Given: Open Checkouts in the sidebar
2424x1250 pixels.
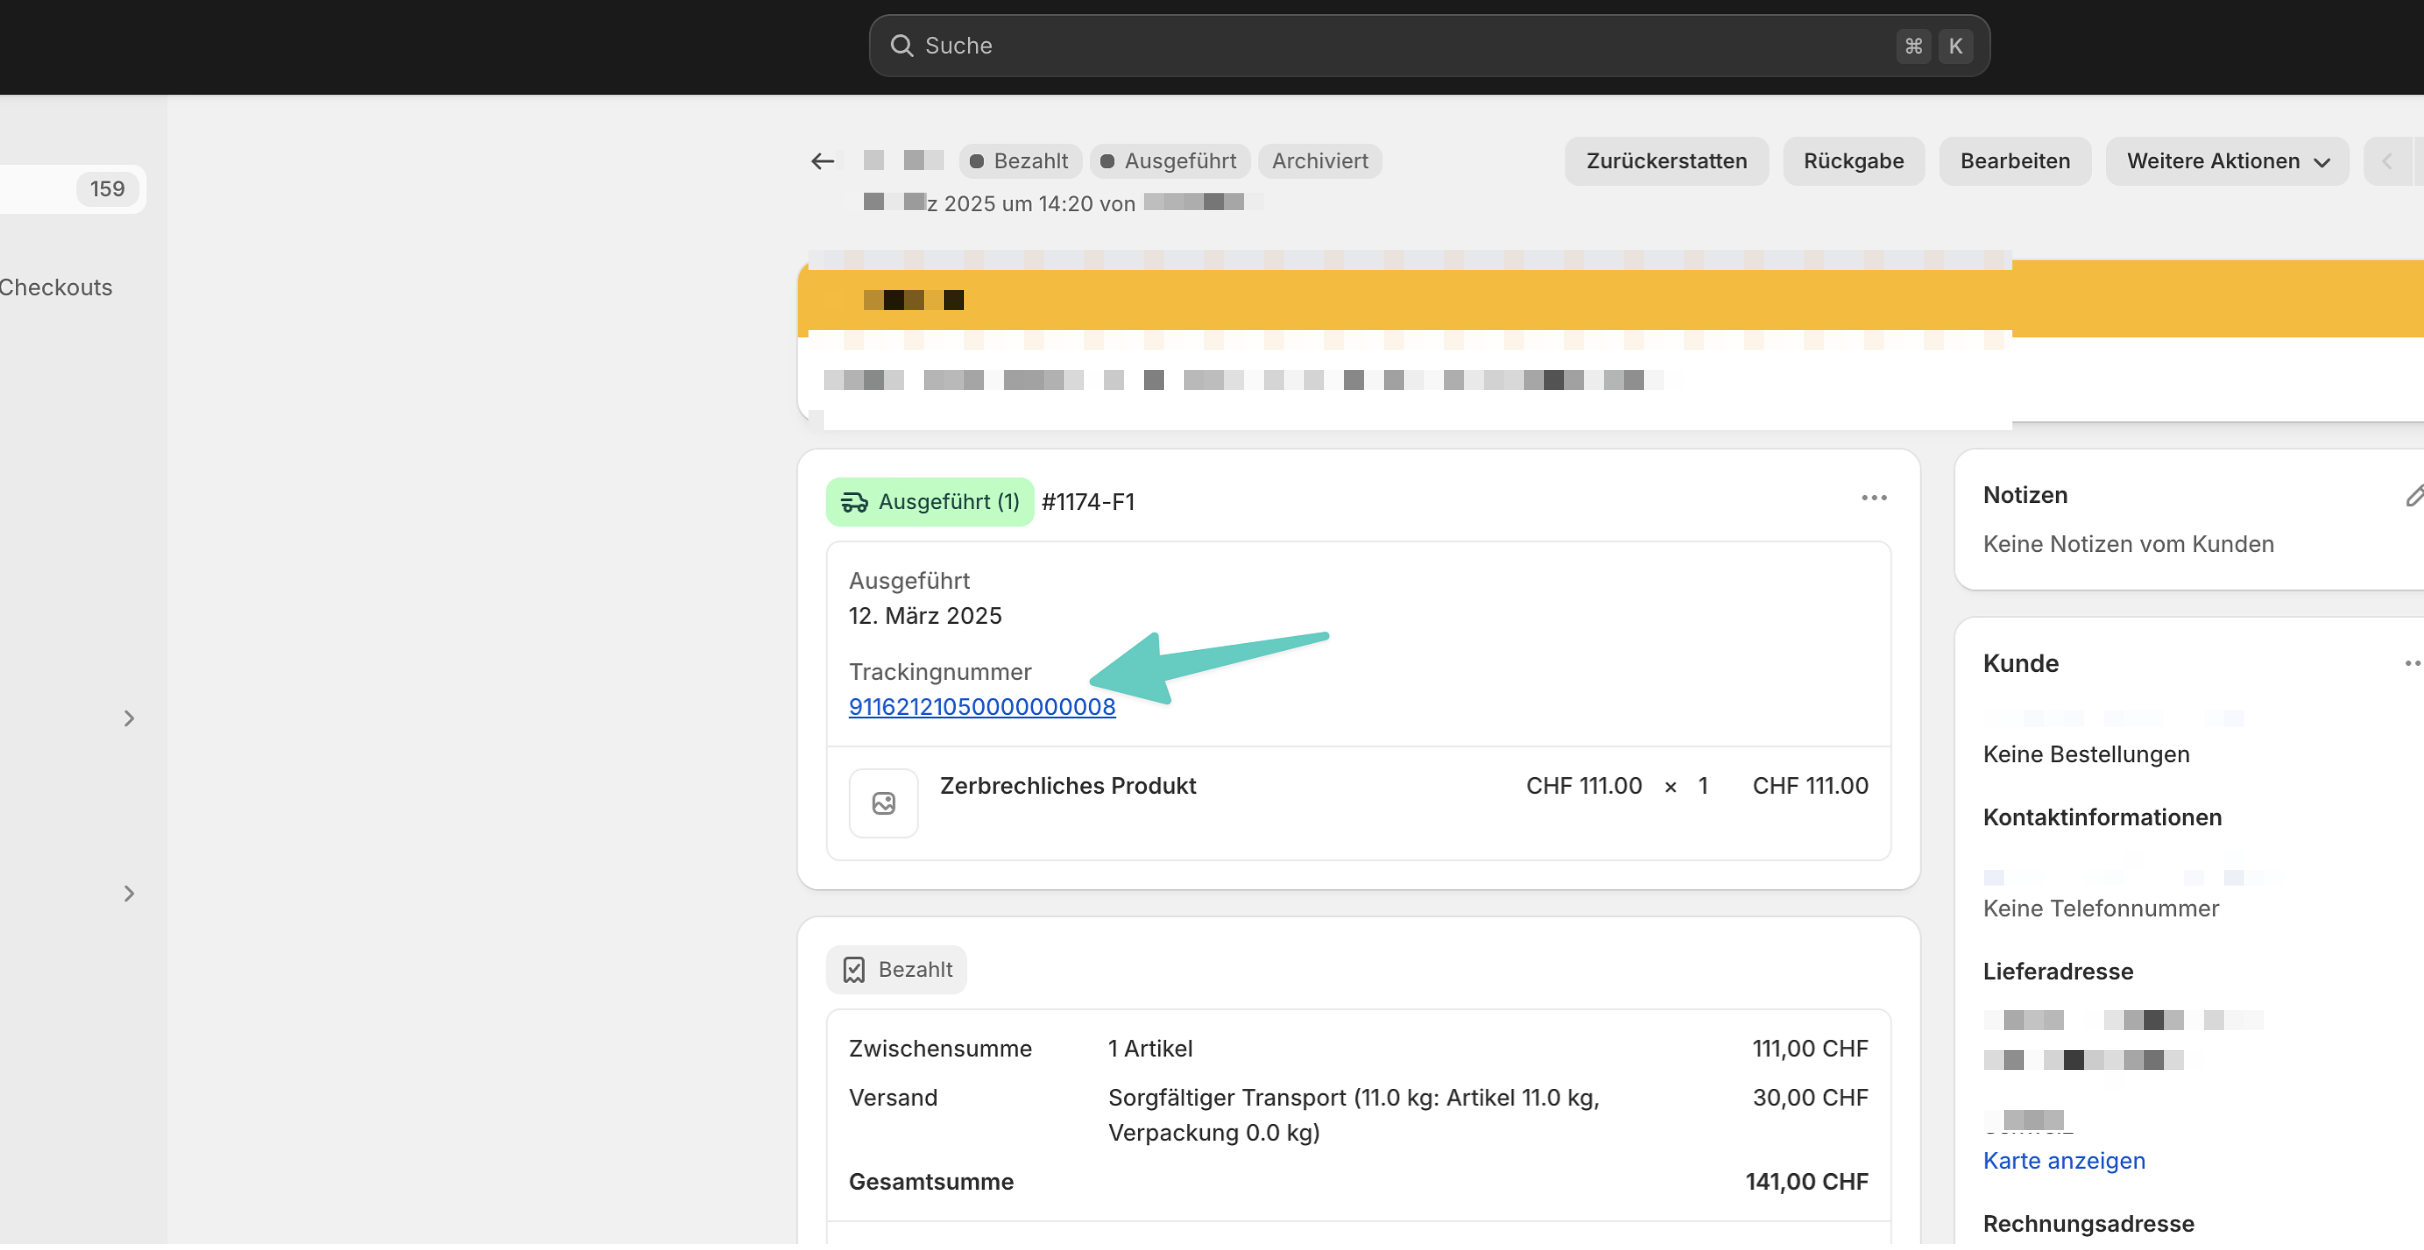Looking at the screenshot, I should pos(56,288).
